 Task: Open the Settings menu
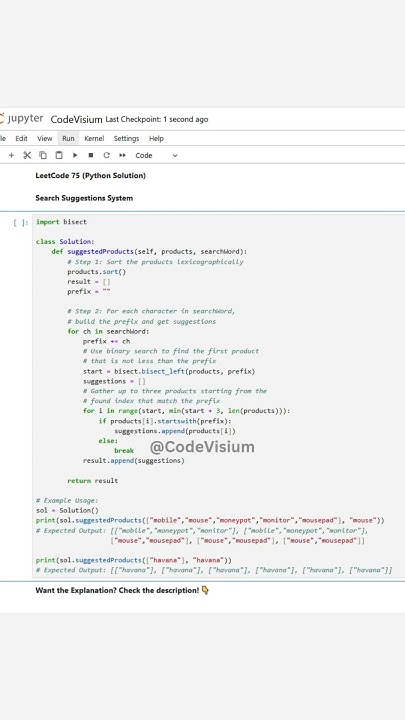pos(126,138)
